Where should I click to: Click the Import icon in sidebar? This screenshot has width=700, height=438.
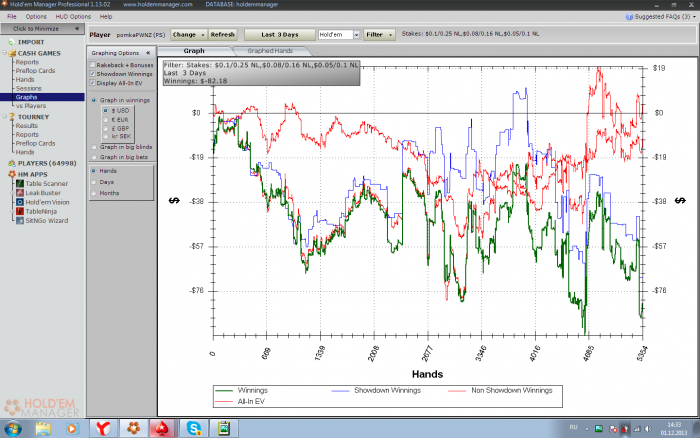point(12,42)
